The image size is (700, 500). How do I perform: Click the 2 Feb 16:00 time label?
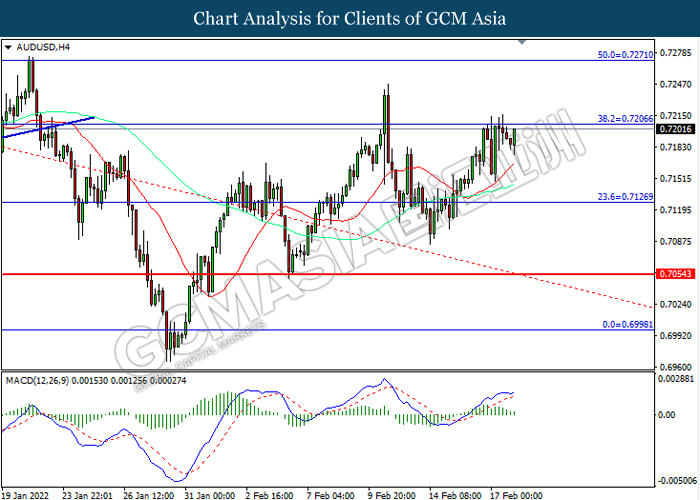[x=269, y=495]
